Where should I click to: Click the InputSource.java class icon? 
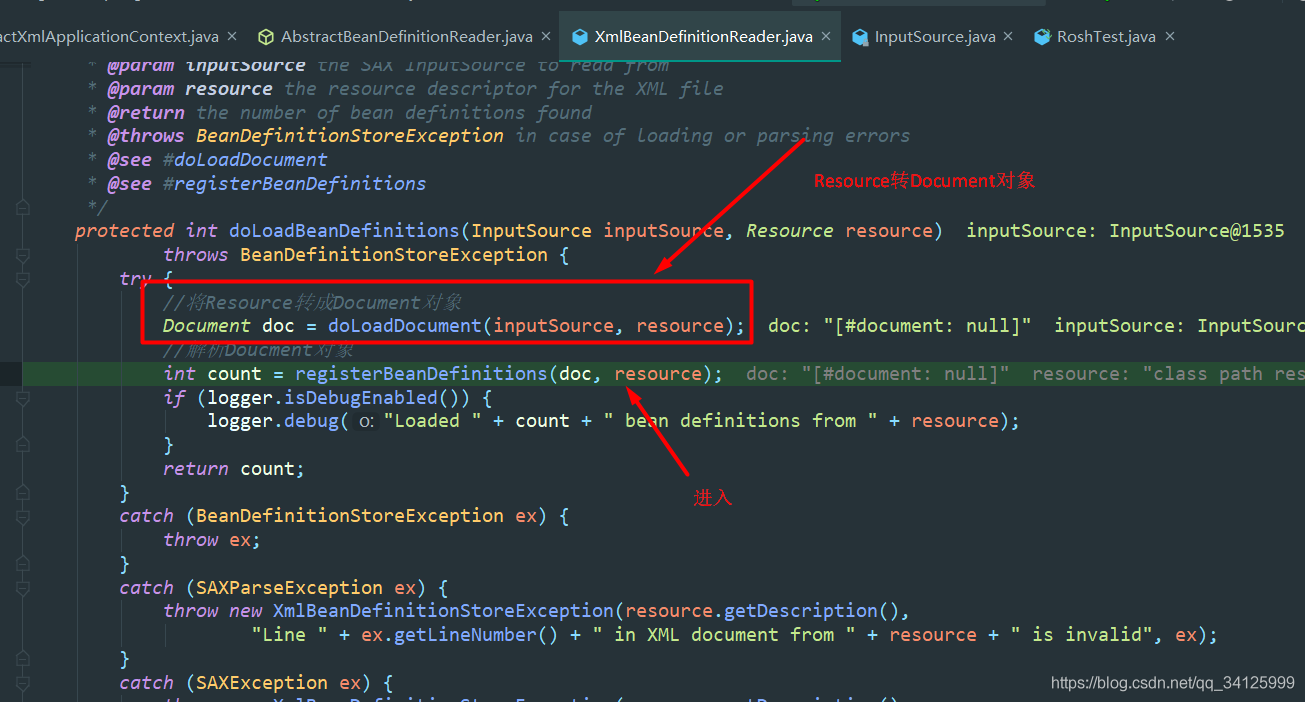pos(860,37)
